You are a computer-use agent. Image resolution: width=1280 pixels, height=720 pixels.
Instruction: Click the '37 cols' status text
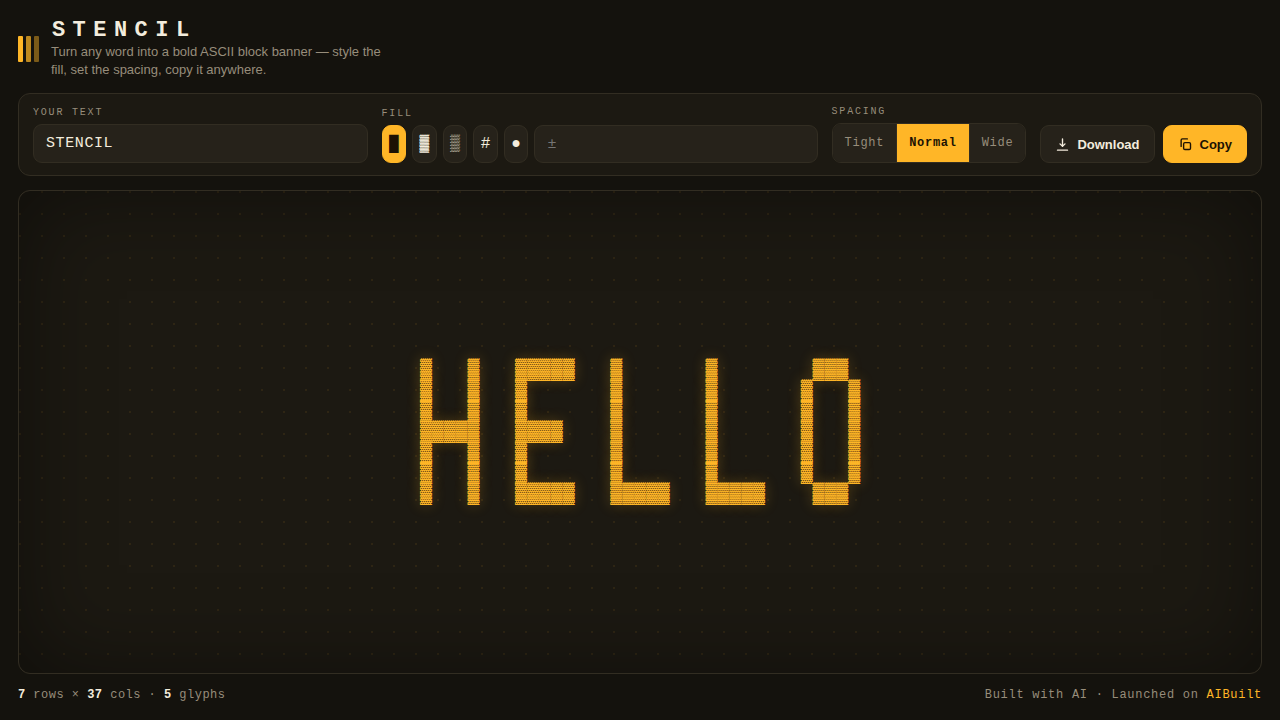114,694
